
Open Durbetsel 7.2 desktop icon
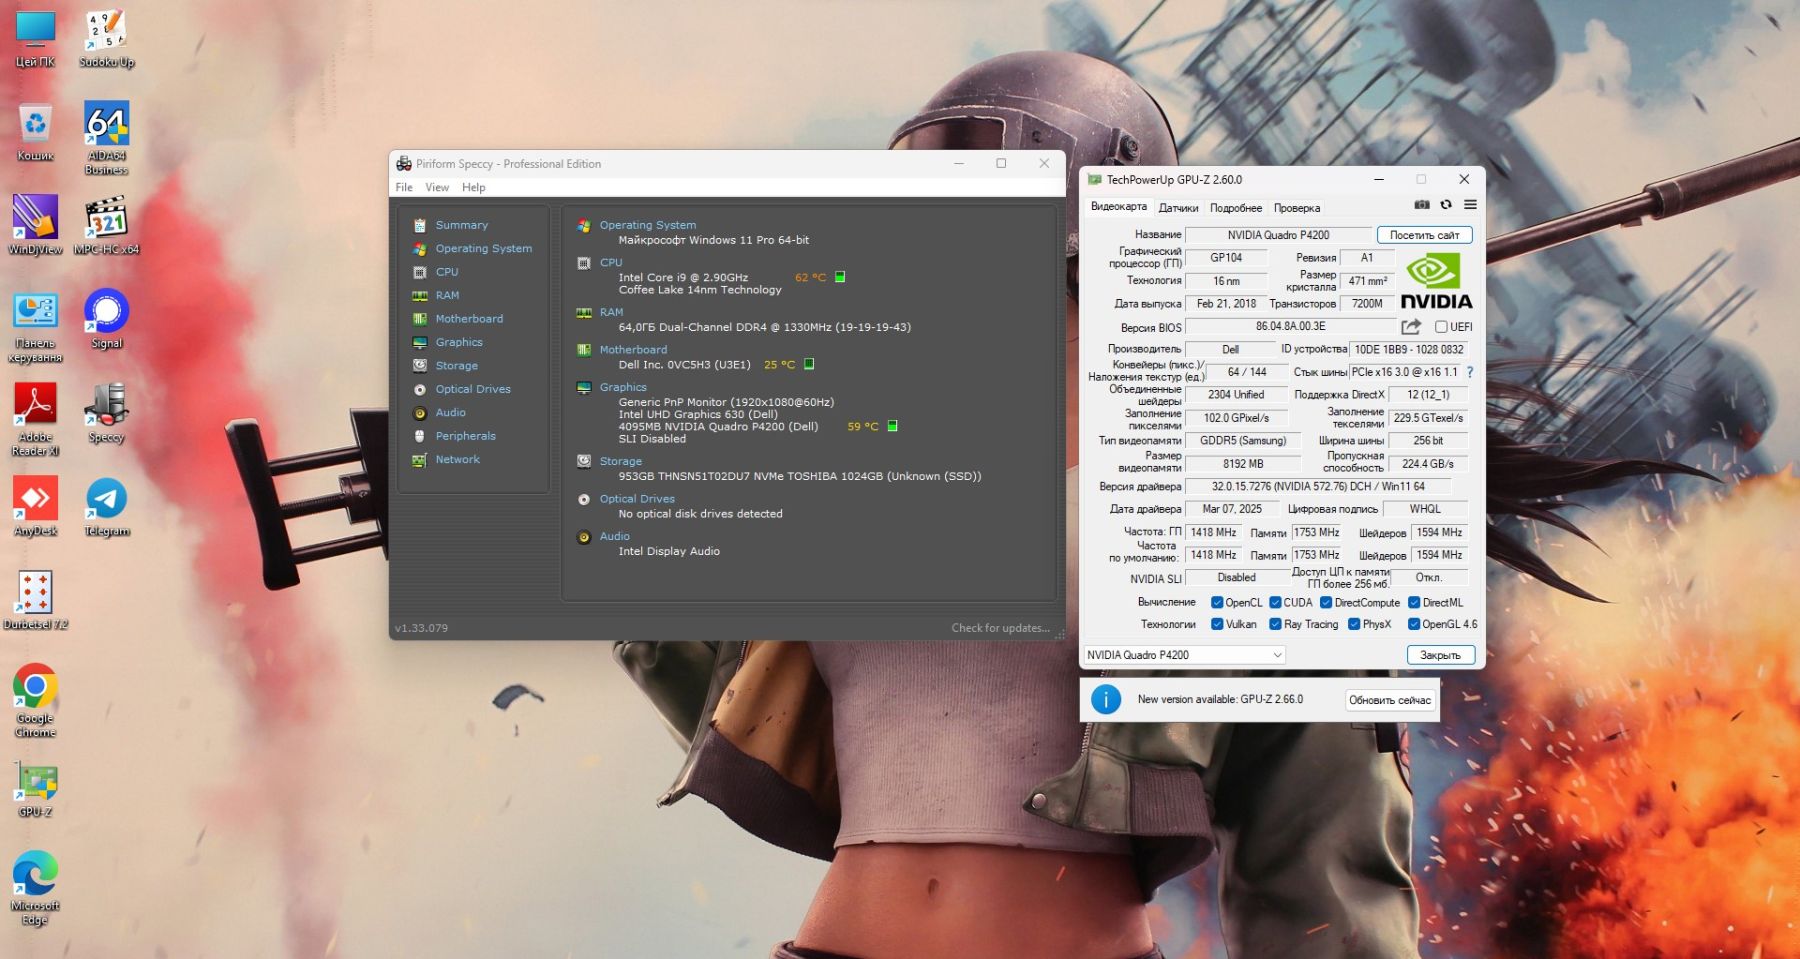tap(35, 600)
